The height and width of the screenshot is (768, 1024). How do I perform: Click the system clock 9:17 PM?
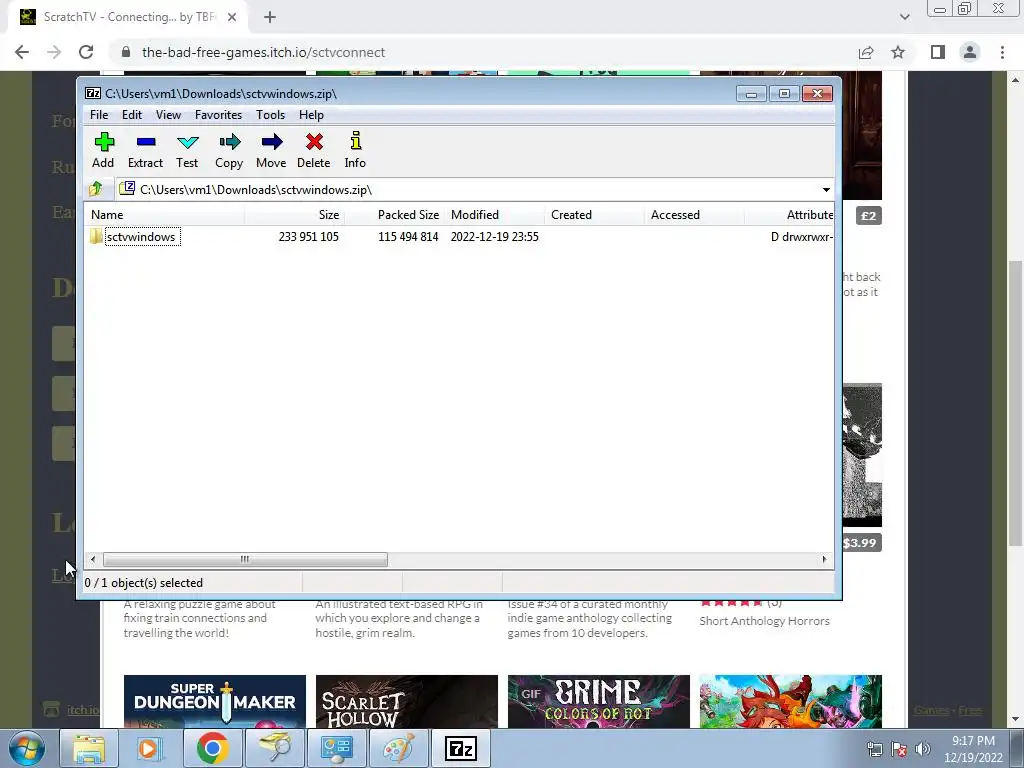pyautogui.click(x=973, y=741)
